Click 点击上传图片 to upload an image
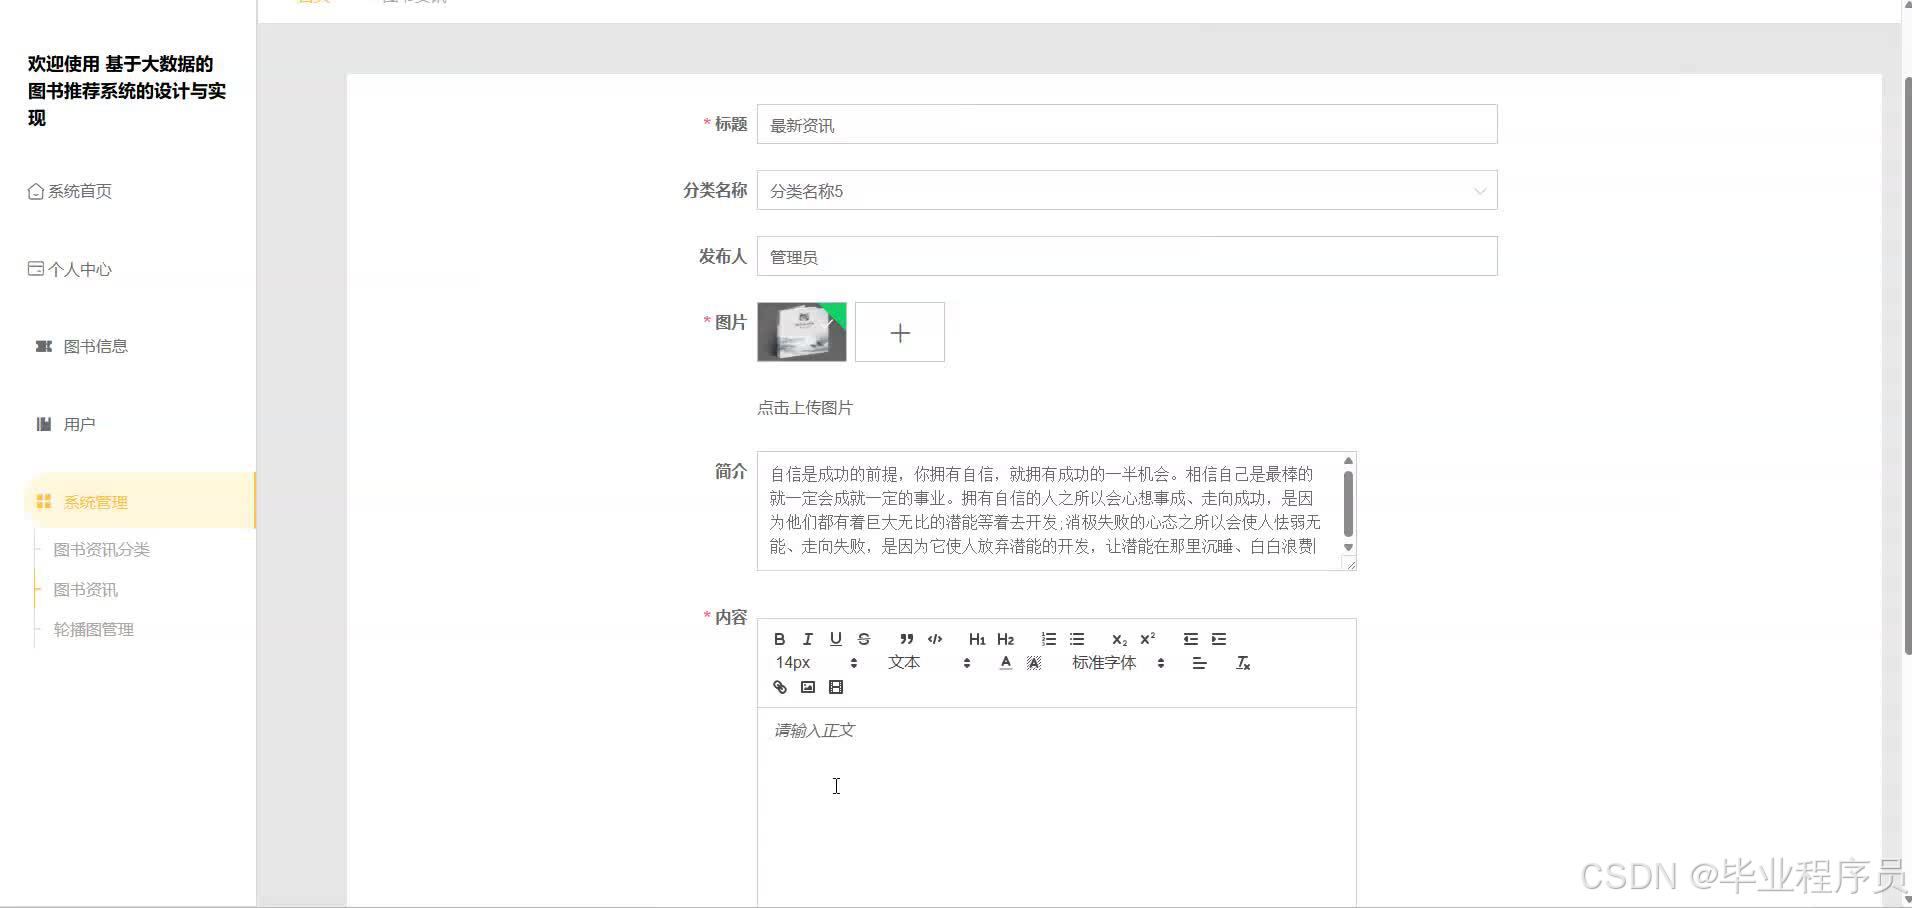The width and height of the screenshot is (1912, 908). [804, 407]
